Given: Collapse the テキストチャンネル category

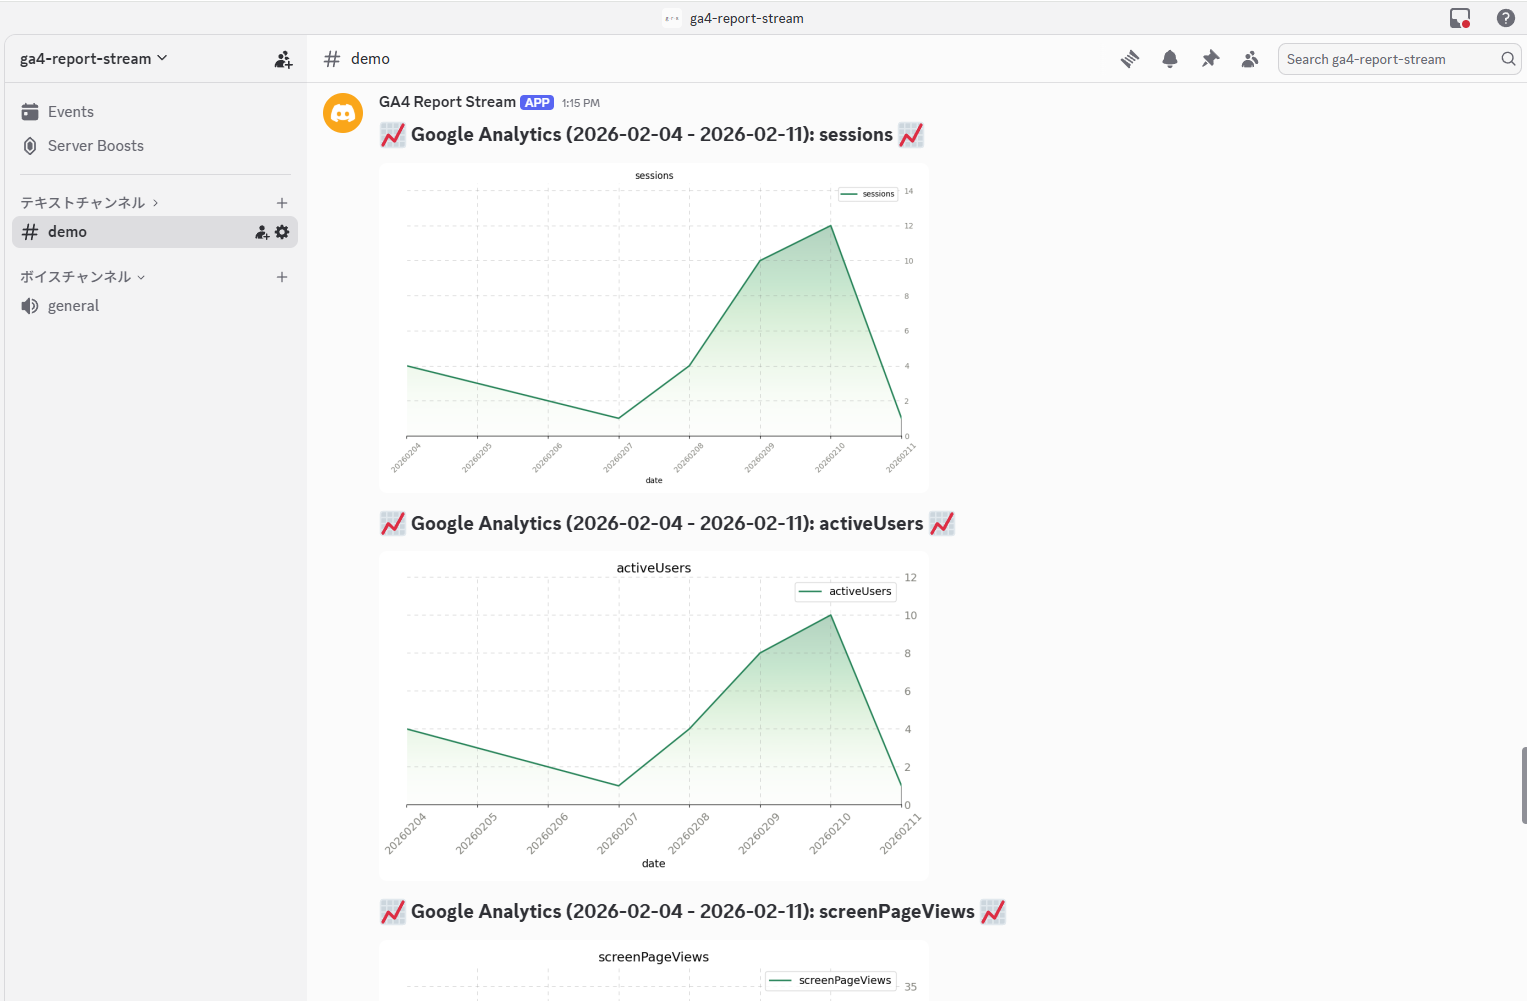Looking at the screenshot, I should (x=89, y=202).
